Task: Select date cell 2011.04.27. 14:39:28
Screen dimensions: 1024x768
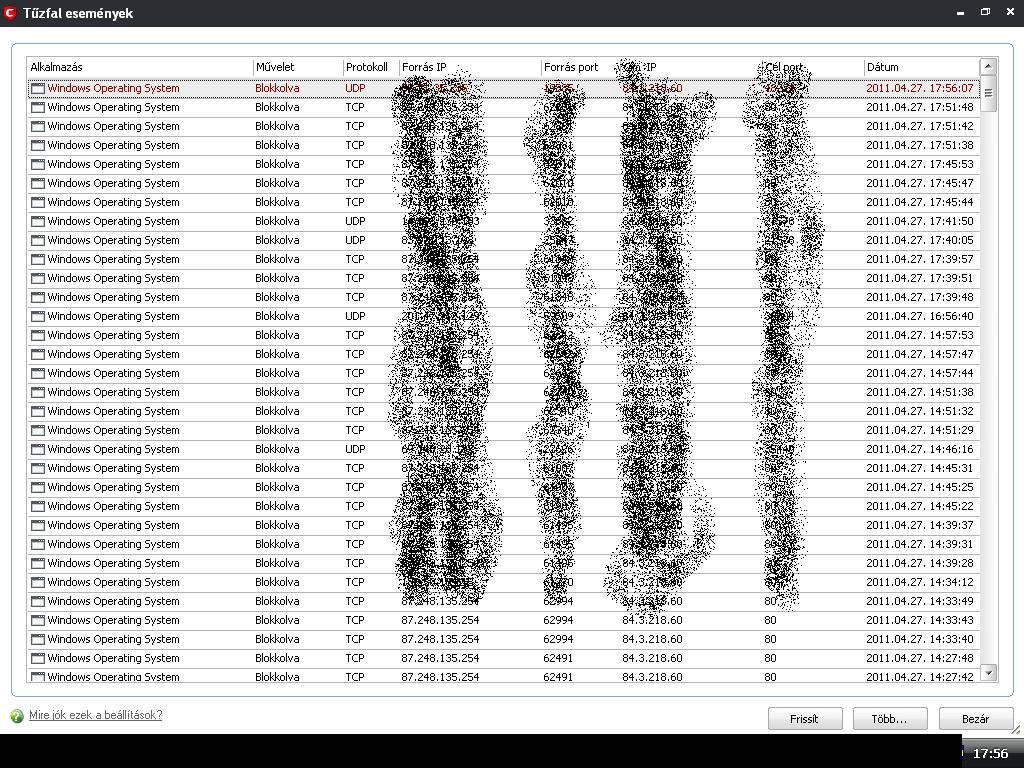Action: click(x=920, y=563)
